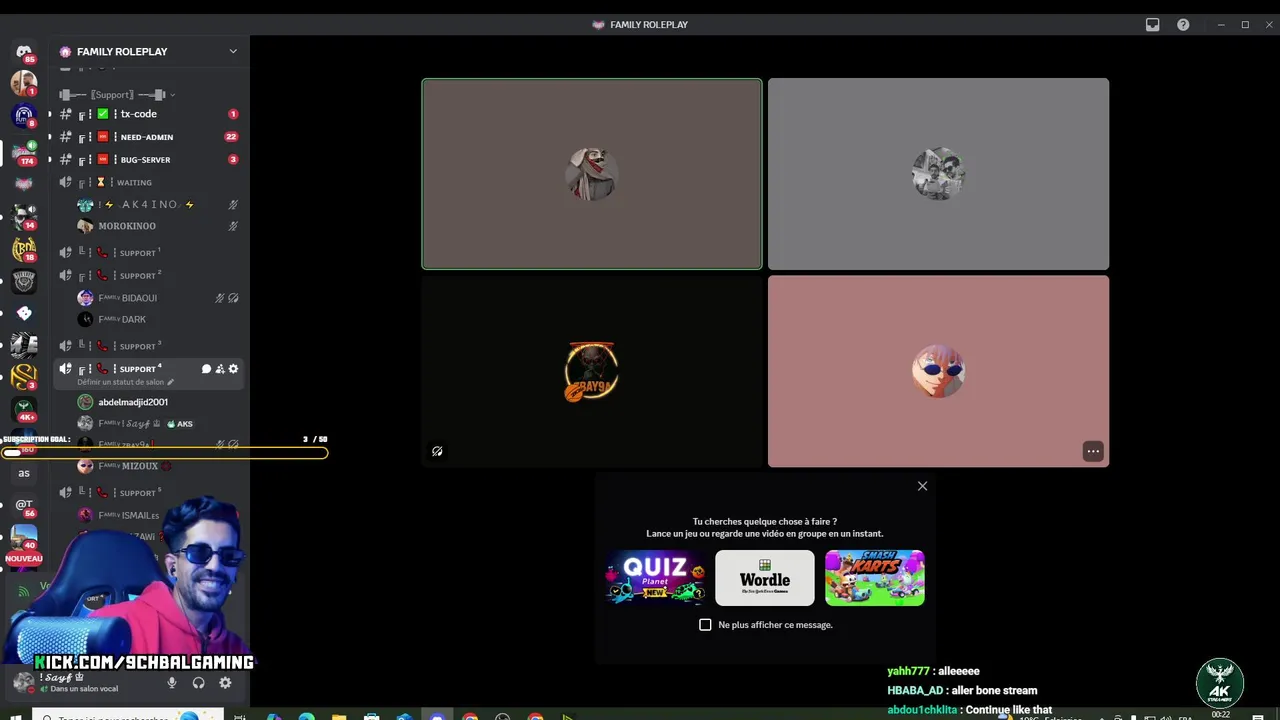Launch the Smash Karts activity
This screenshot has height=720, width=1280.
875,578
